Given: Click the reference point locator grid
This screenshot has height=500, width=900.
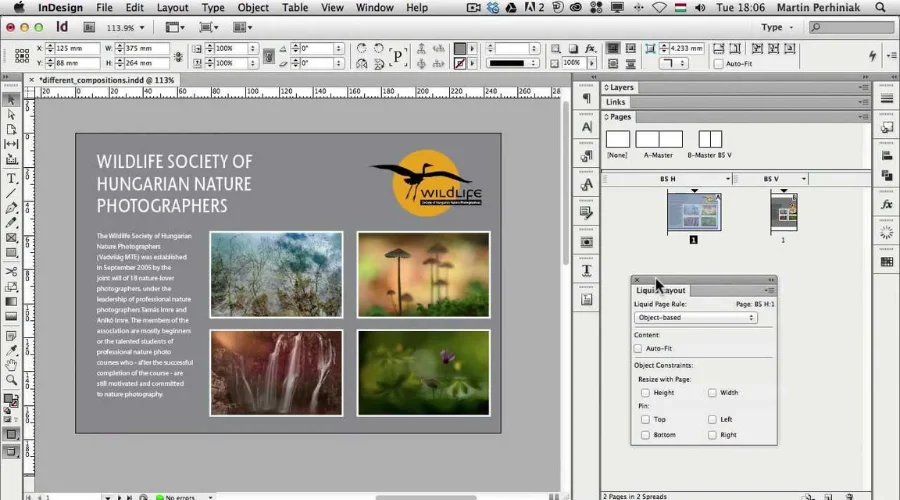Looking at the screenshot, I should tap(22, 56).
